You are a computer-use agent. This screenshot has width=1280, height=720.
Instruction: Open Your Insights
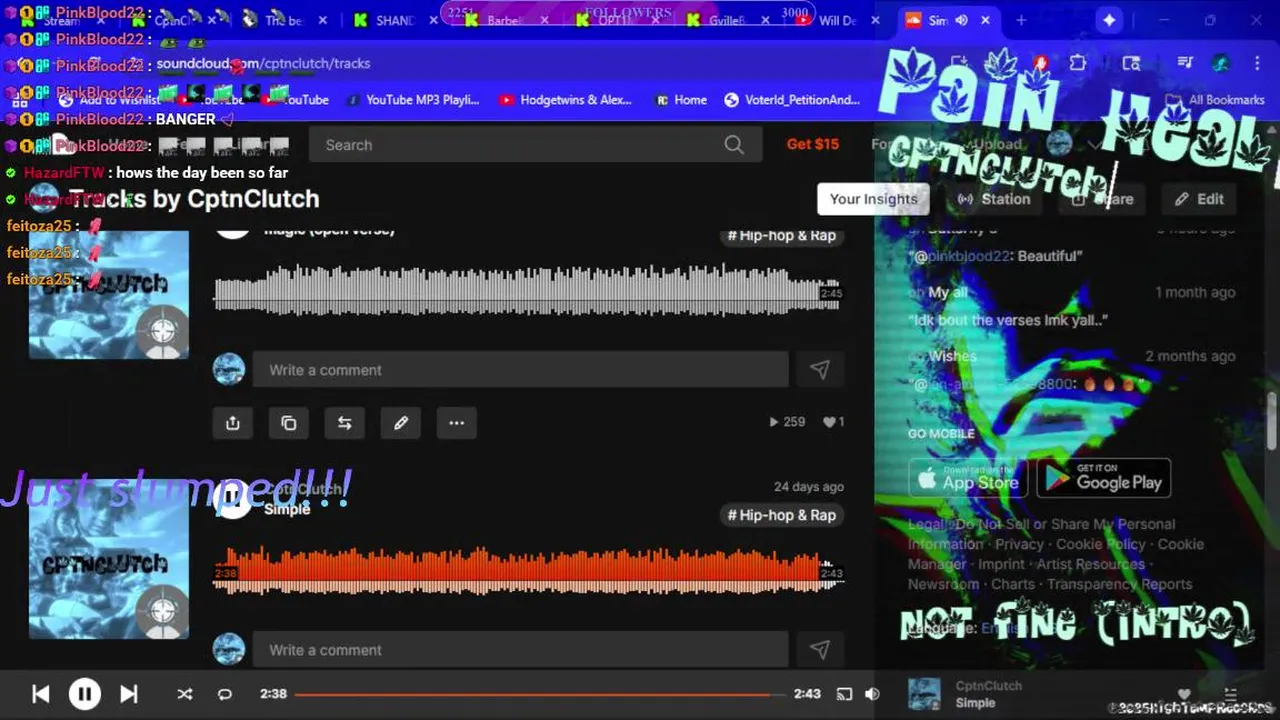[x=873, y=199]
